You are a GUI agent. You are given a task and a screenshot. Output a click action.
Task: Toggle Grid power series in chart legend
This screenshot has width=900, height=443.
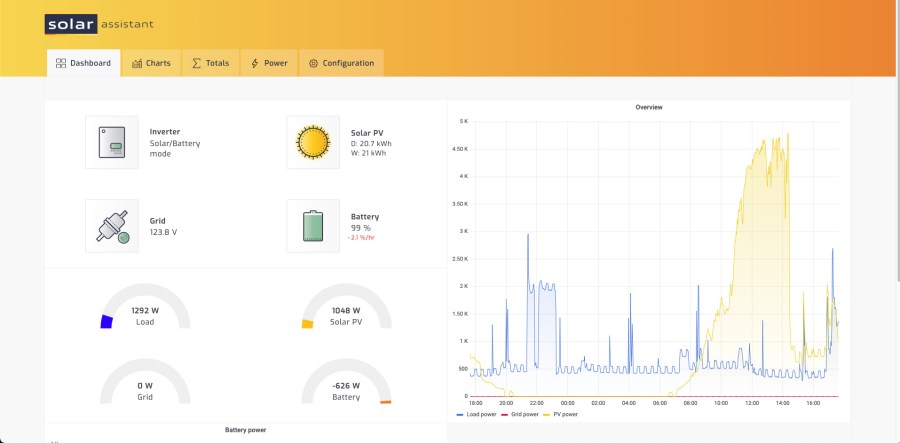coord(520,414)
